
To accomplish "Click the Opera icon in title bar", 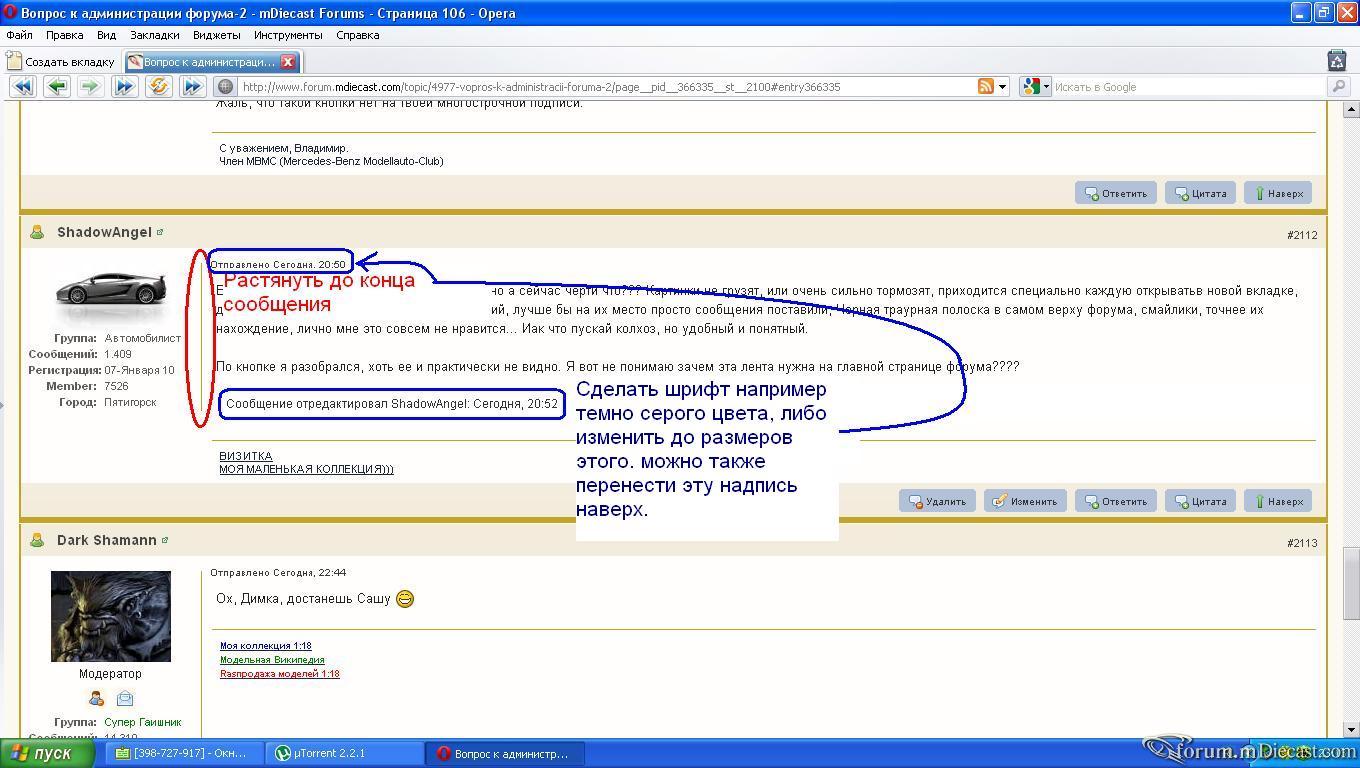I will pyautogui.click(x=10, y=13).
